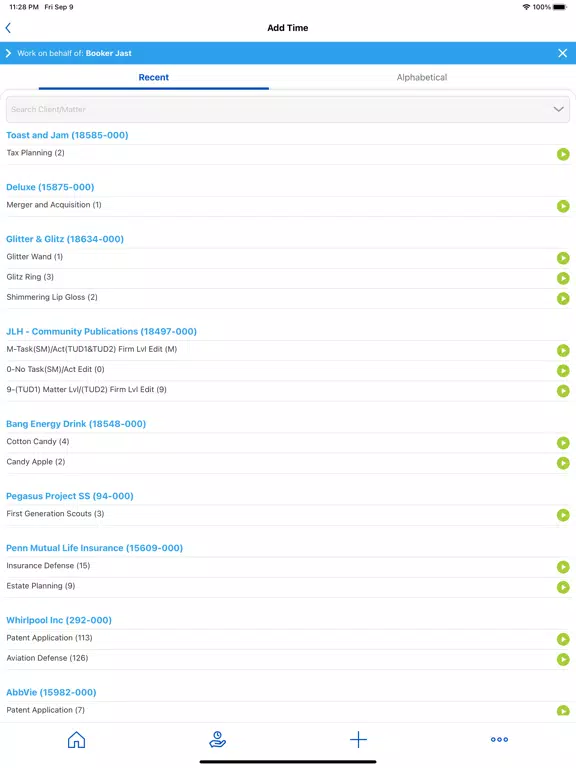Viewport: 576px width, 768px height.
Task: Start timer for Estate Planning matter
Action: point(563,587)
